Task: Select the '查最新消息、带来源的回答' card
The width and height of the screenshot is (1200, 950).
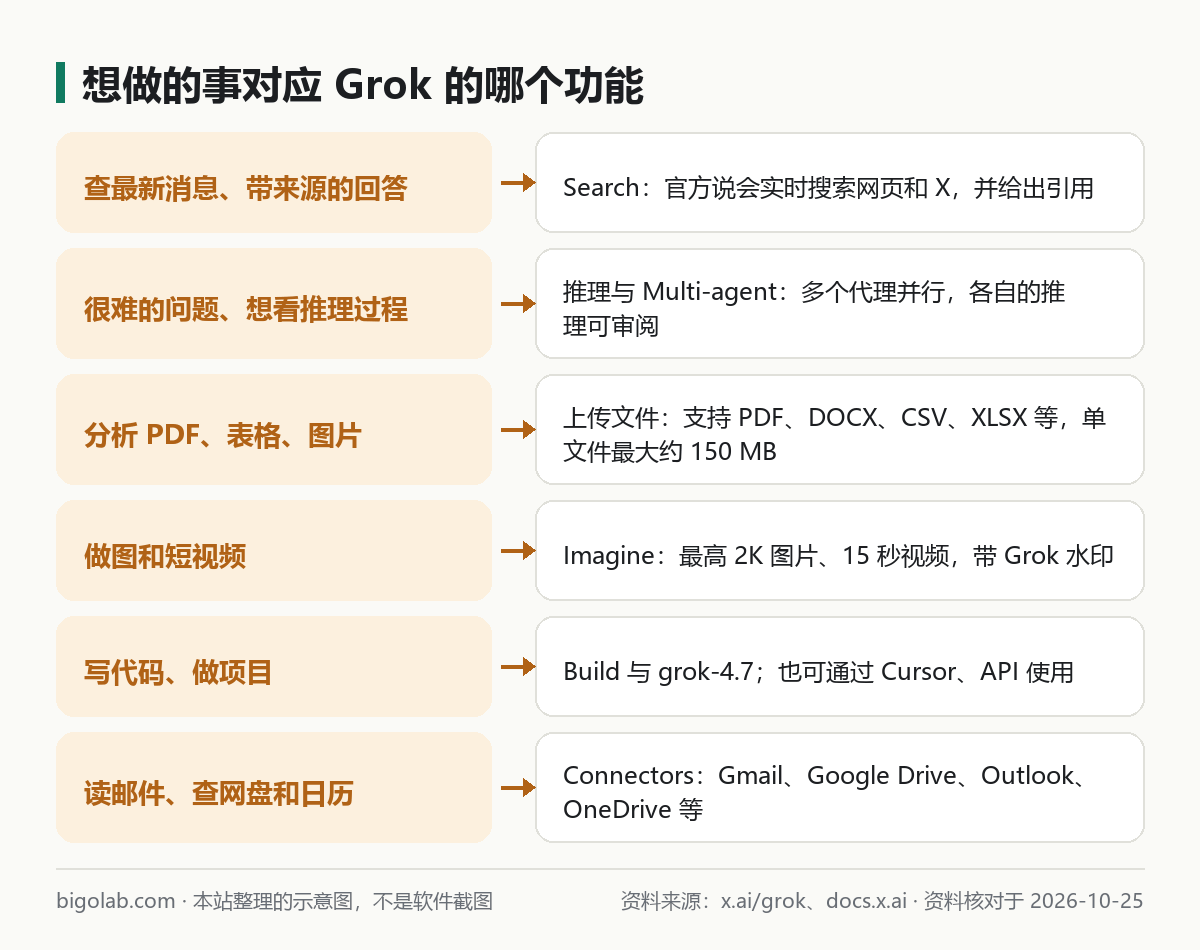Action: 274,183
